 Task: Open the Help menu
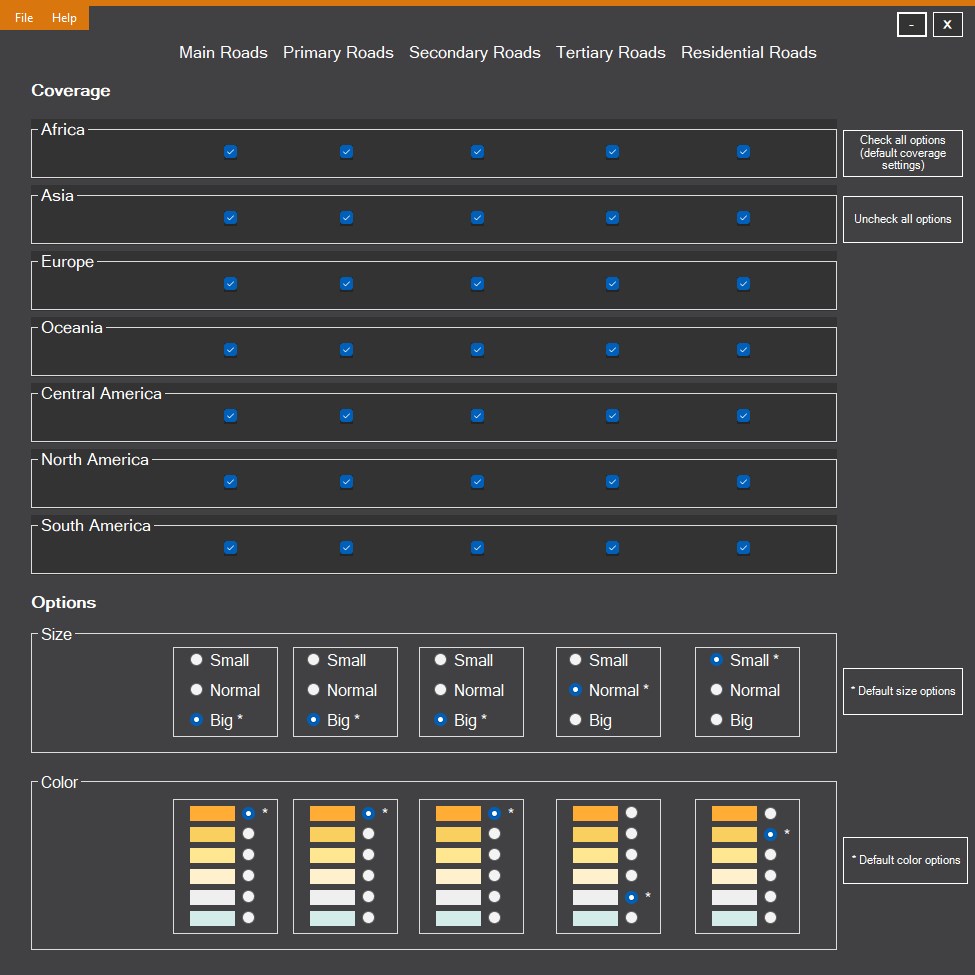pos(64,18)
